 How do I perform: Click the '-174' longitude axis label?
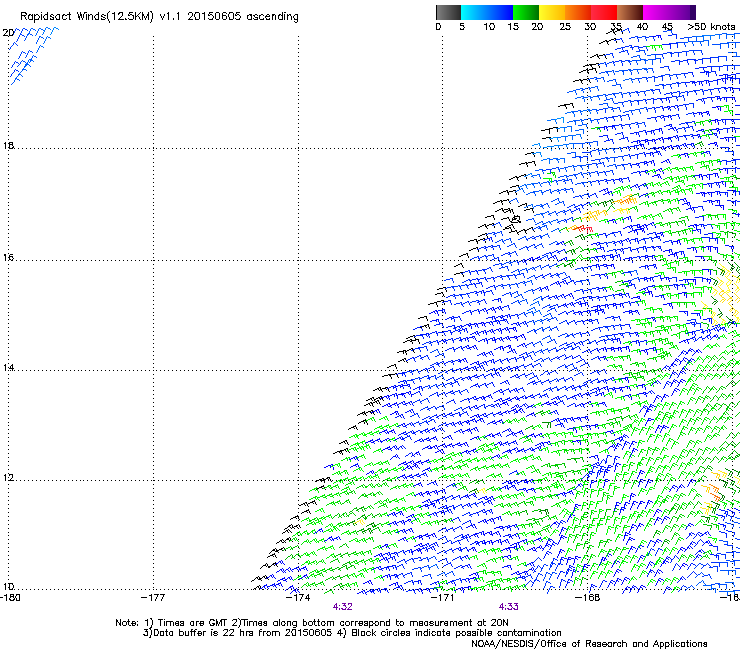tap(298, 598)
